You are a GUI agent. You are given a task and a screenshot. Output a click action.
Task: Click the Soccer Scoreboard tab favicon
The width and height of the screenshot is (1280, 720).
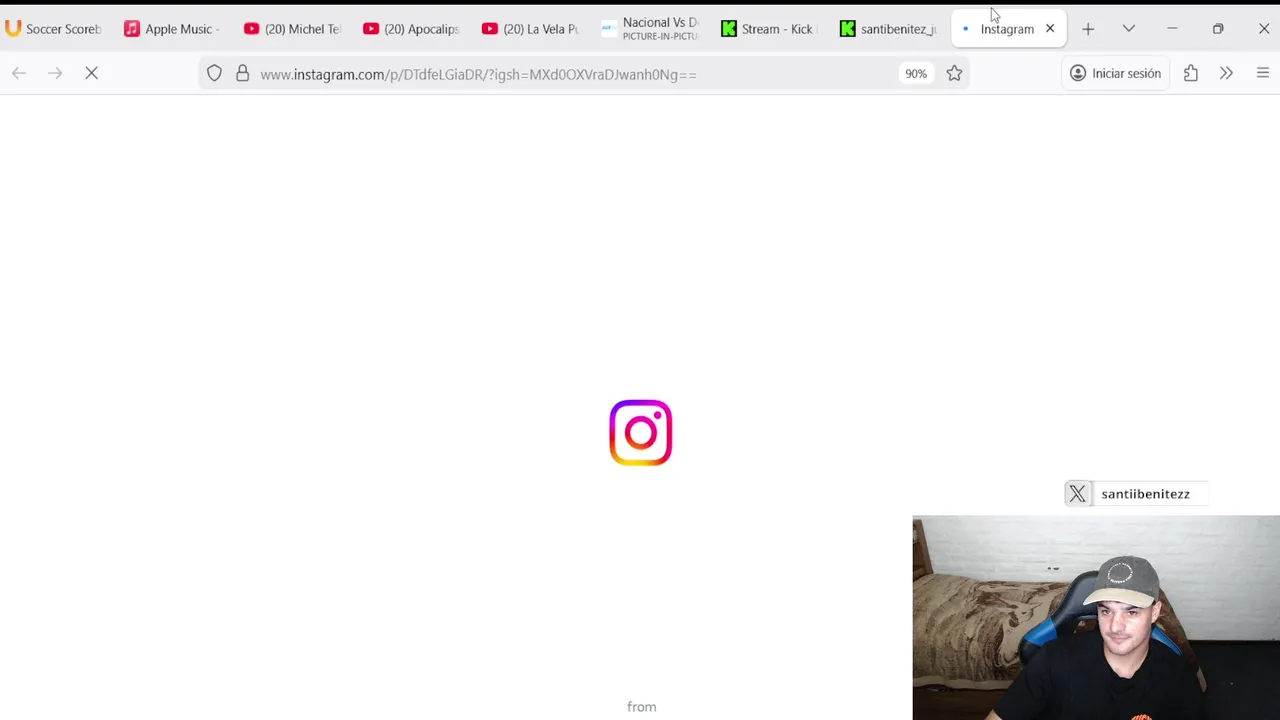click(13, 29)
